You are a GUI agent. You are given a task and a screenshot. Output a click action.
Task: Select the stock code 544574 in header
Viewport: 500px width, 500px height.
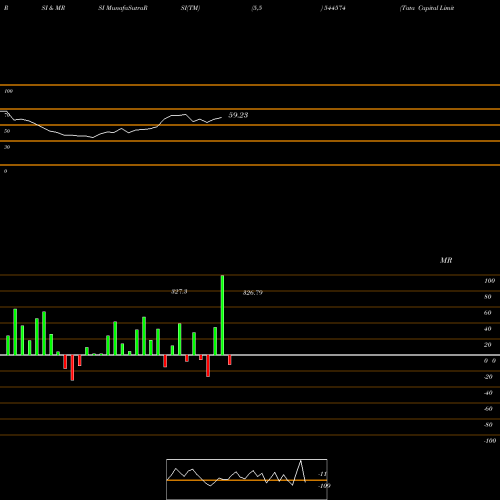(334, 8)
